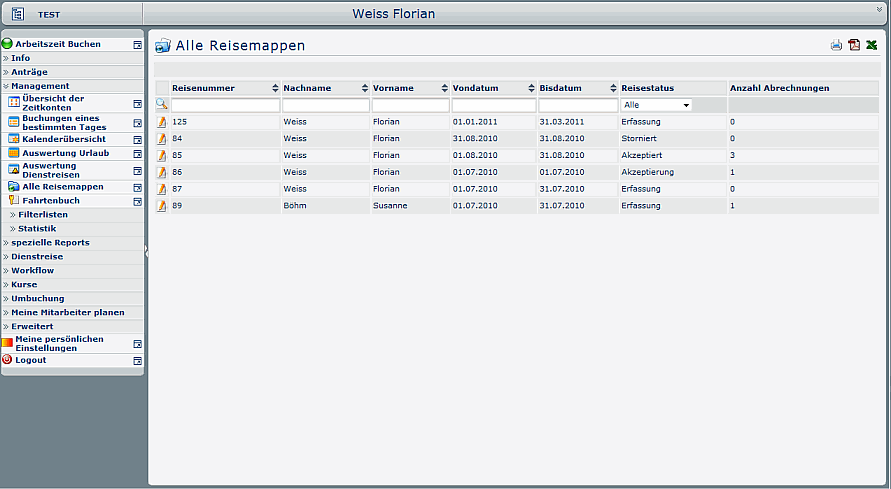Viewport: 891px width, 489px height.
Task: Expand the Workflow section in sidebar
Action: pyautogui.click(x=33, y=271)
